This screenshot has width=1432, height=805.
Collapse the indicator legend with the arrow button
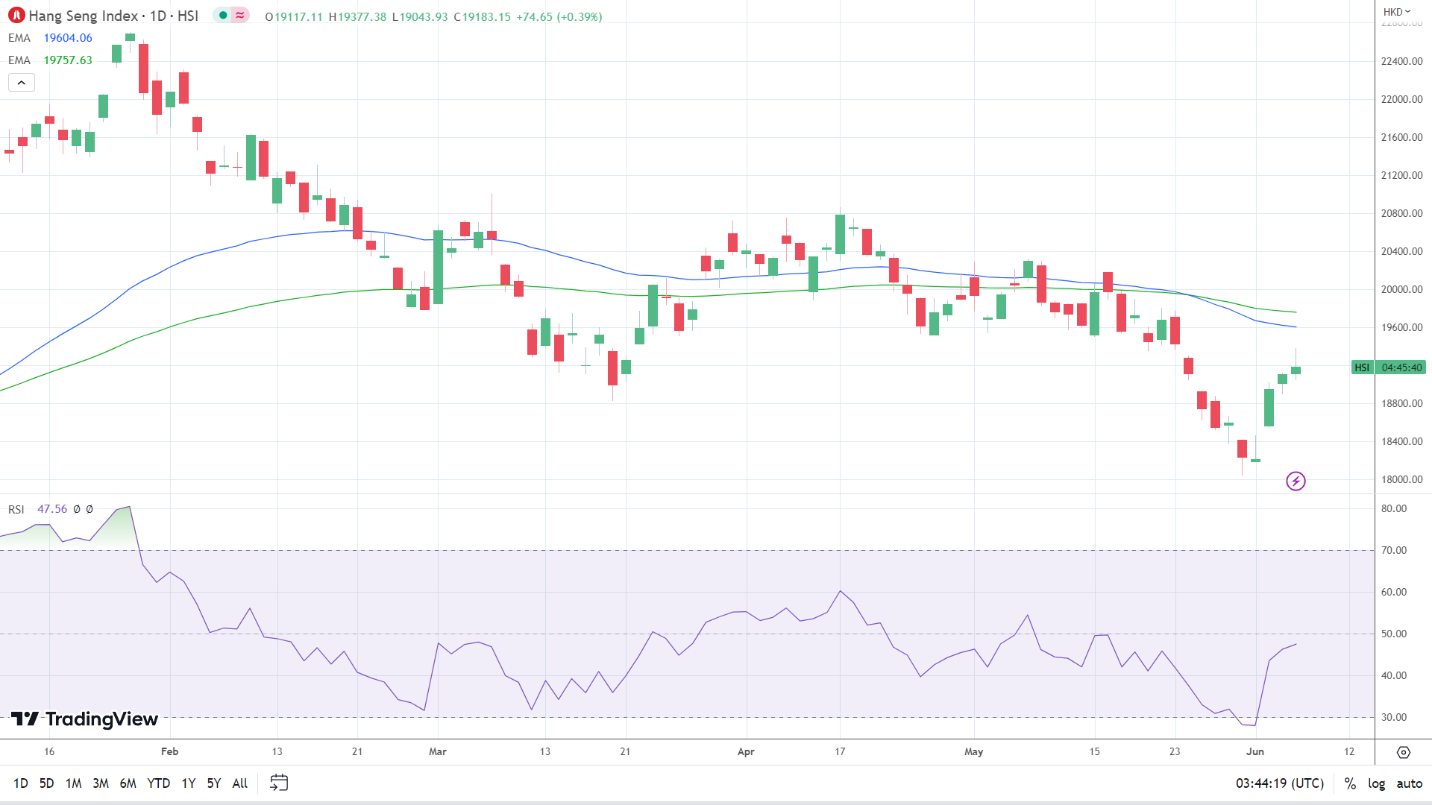[21, 82]
